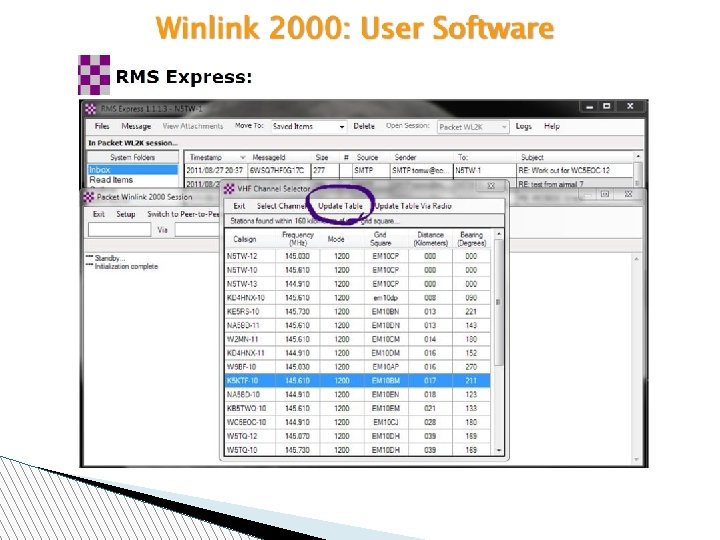Screen dimensions: 720x540
Task: Select the N5TW-12 station row
Action: point(358,256)
